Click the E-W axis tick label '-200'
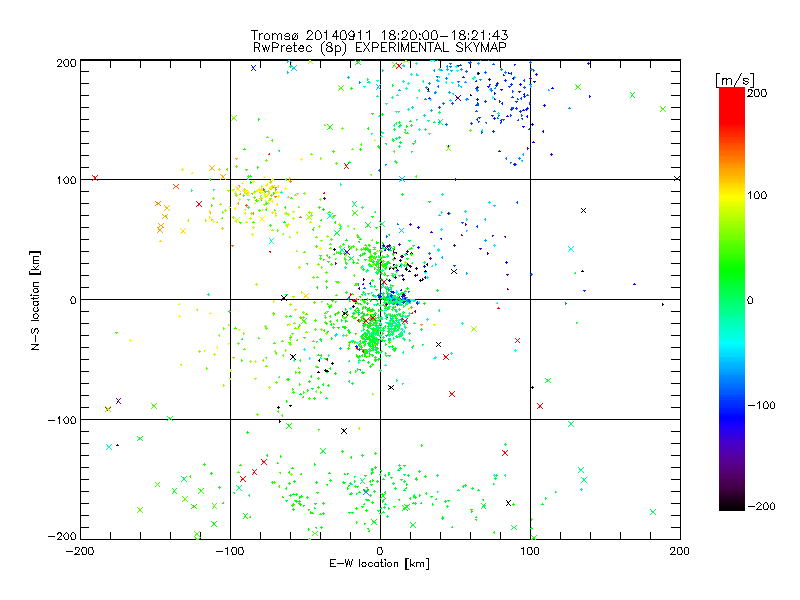This screenshot has width=800, height=600. (80, 551)
